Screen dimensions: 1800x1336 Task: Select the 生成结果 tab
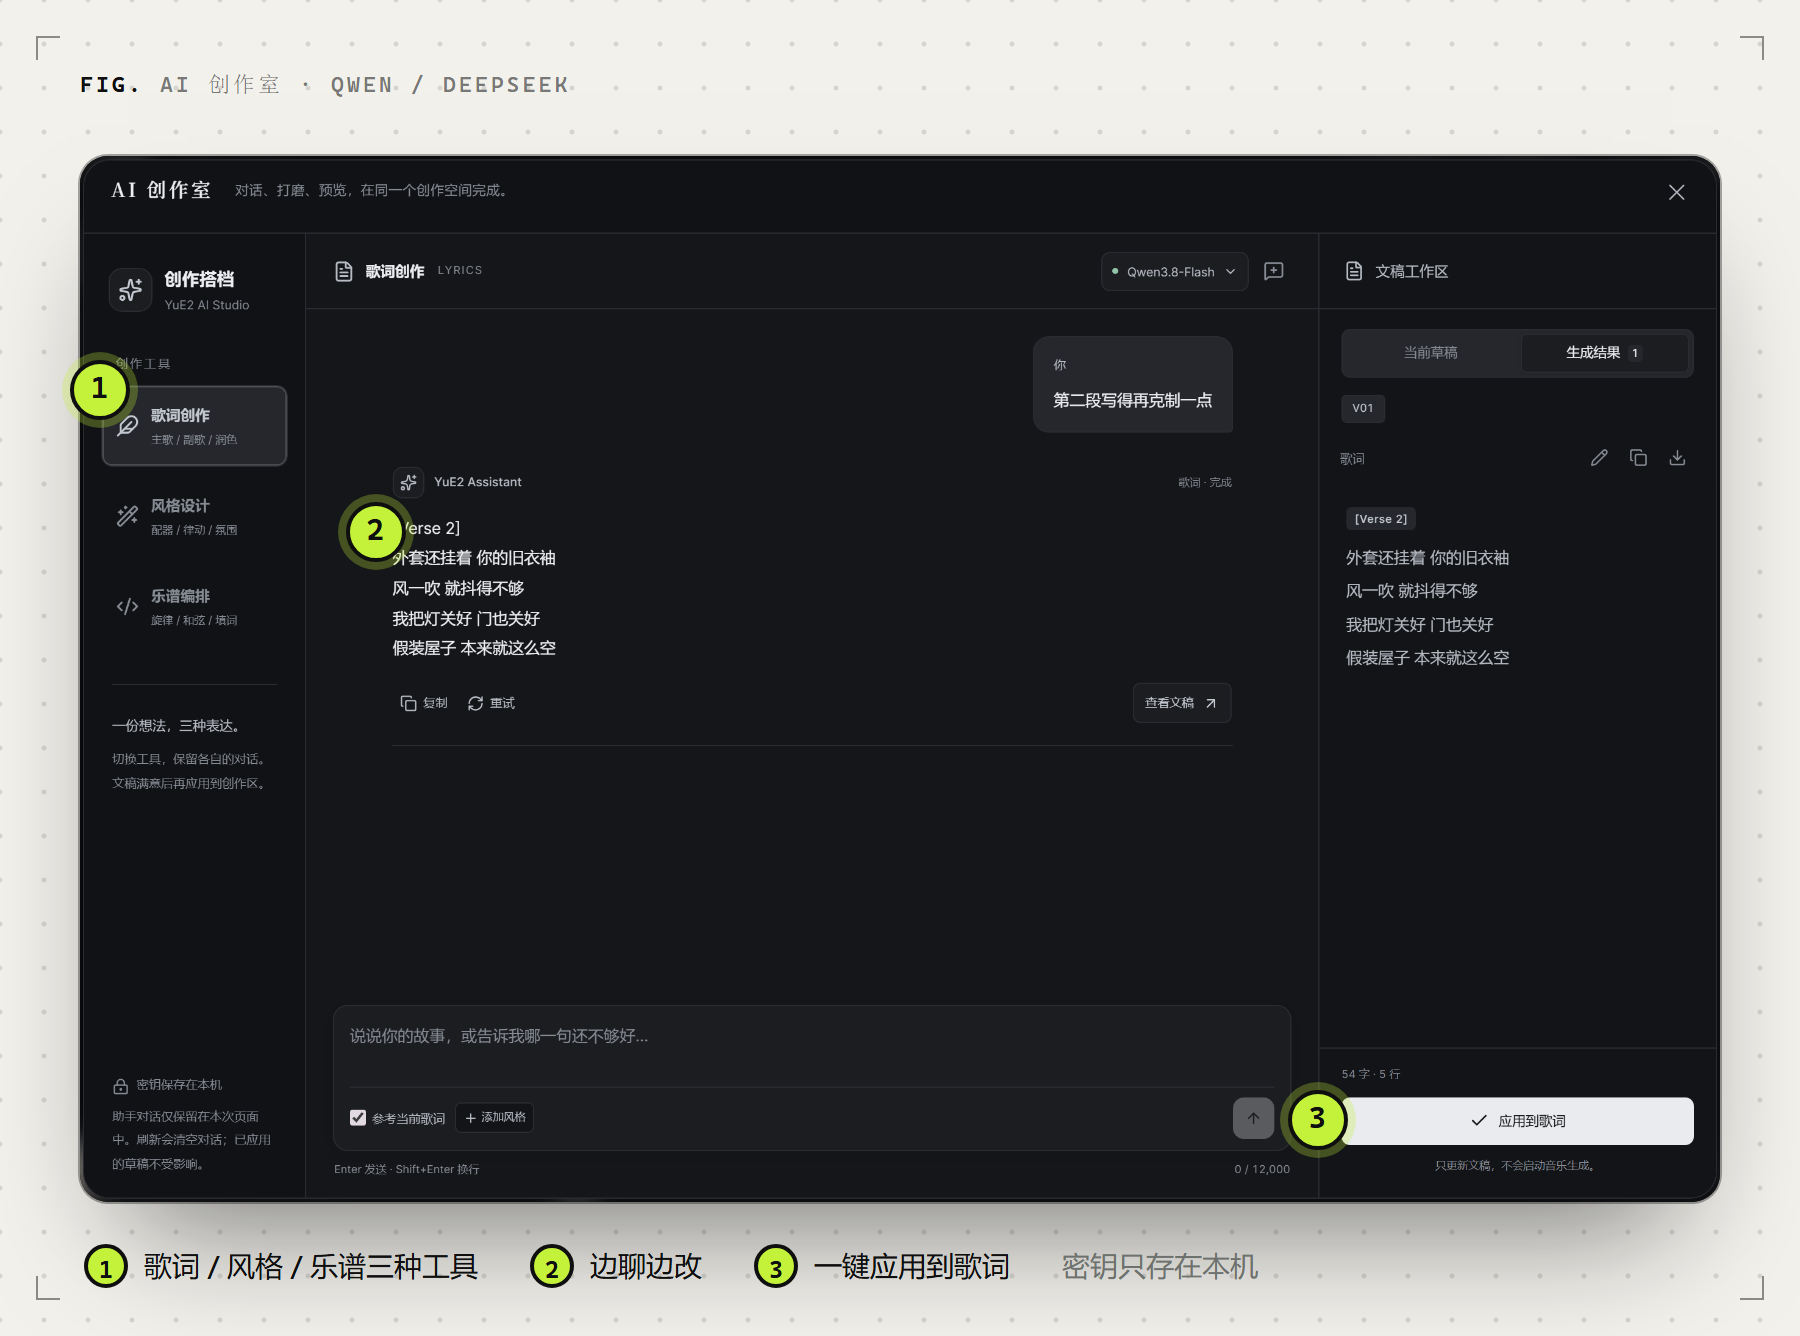point(1603,353)
